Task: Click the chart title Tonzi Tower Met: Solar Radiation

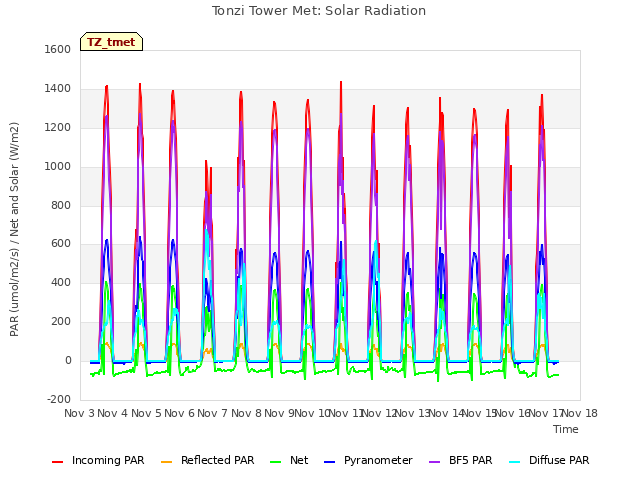Action: click(x=319, y=11)
